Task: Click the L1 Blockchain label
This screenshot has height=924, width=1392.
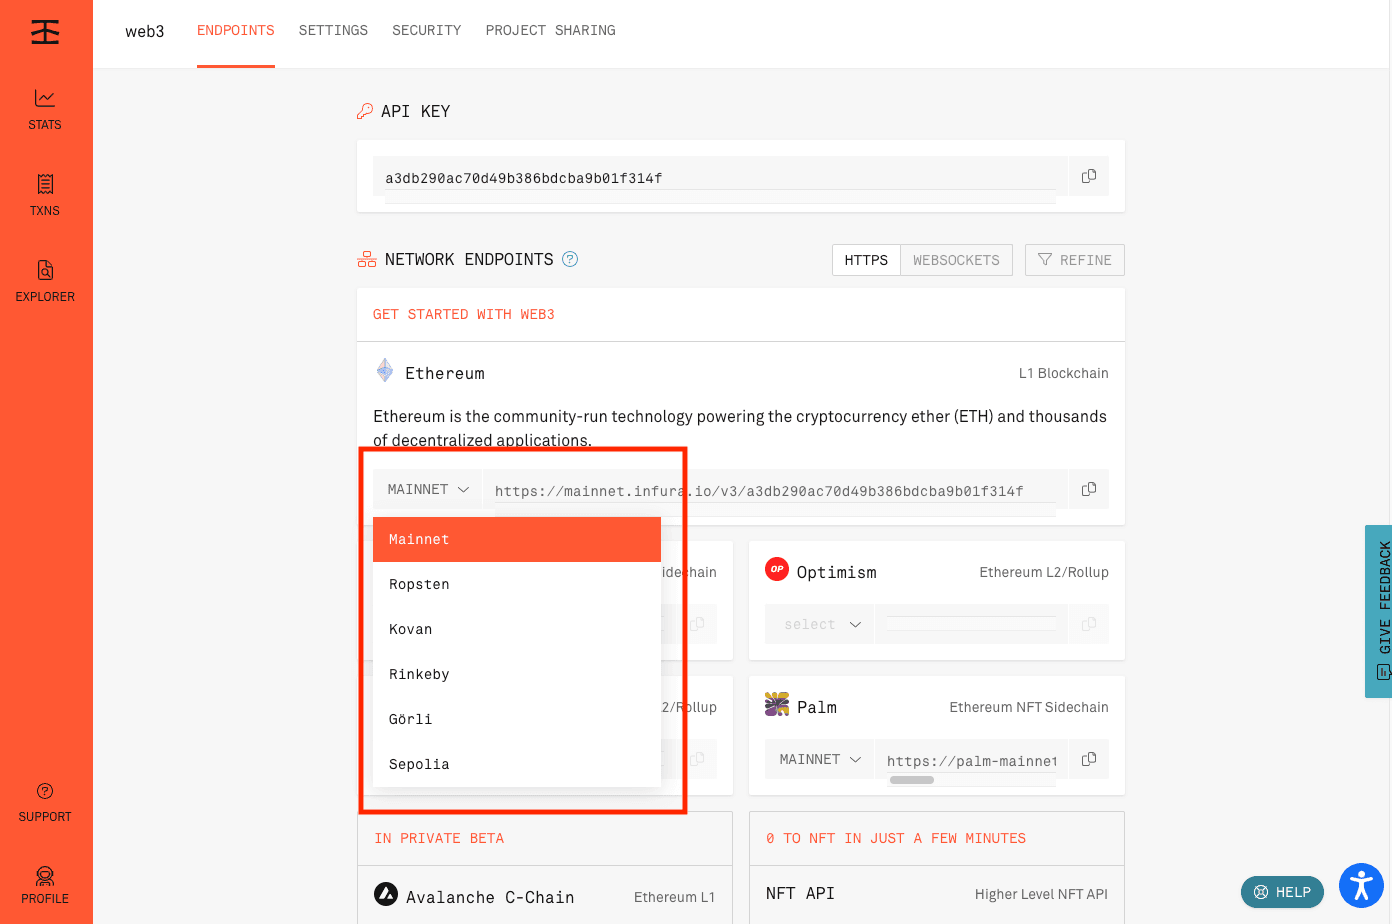Action: pos(1064,373)
